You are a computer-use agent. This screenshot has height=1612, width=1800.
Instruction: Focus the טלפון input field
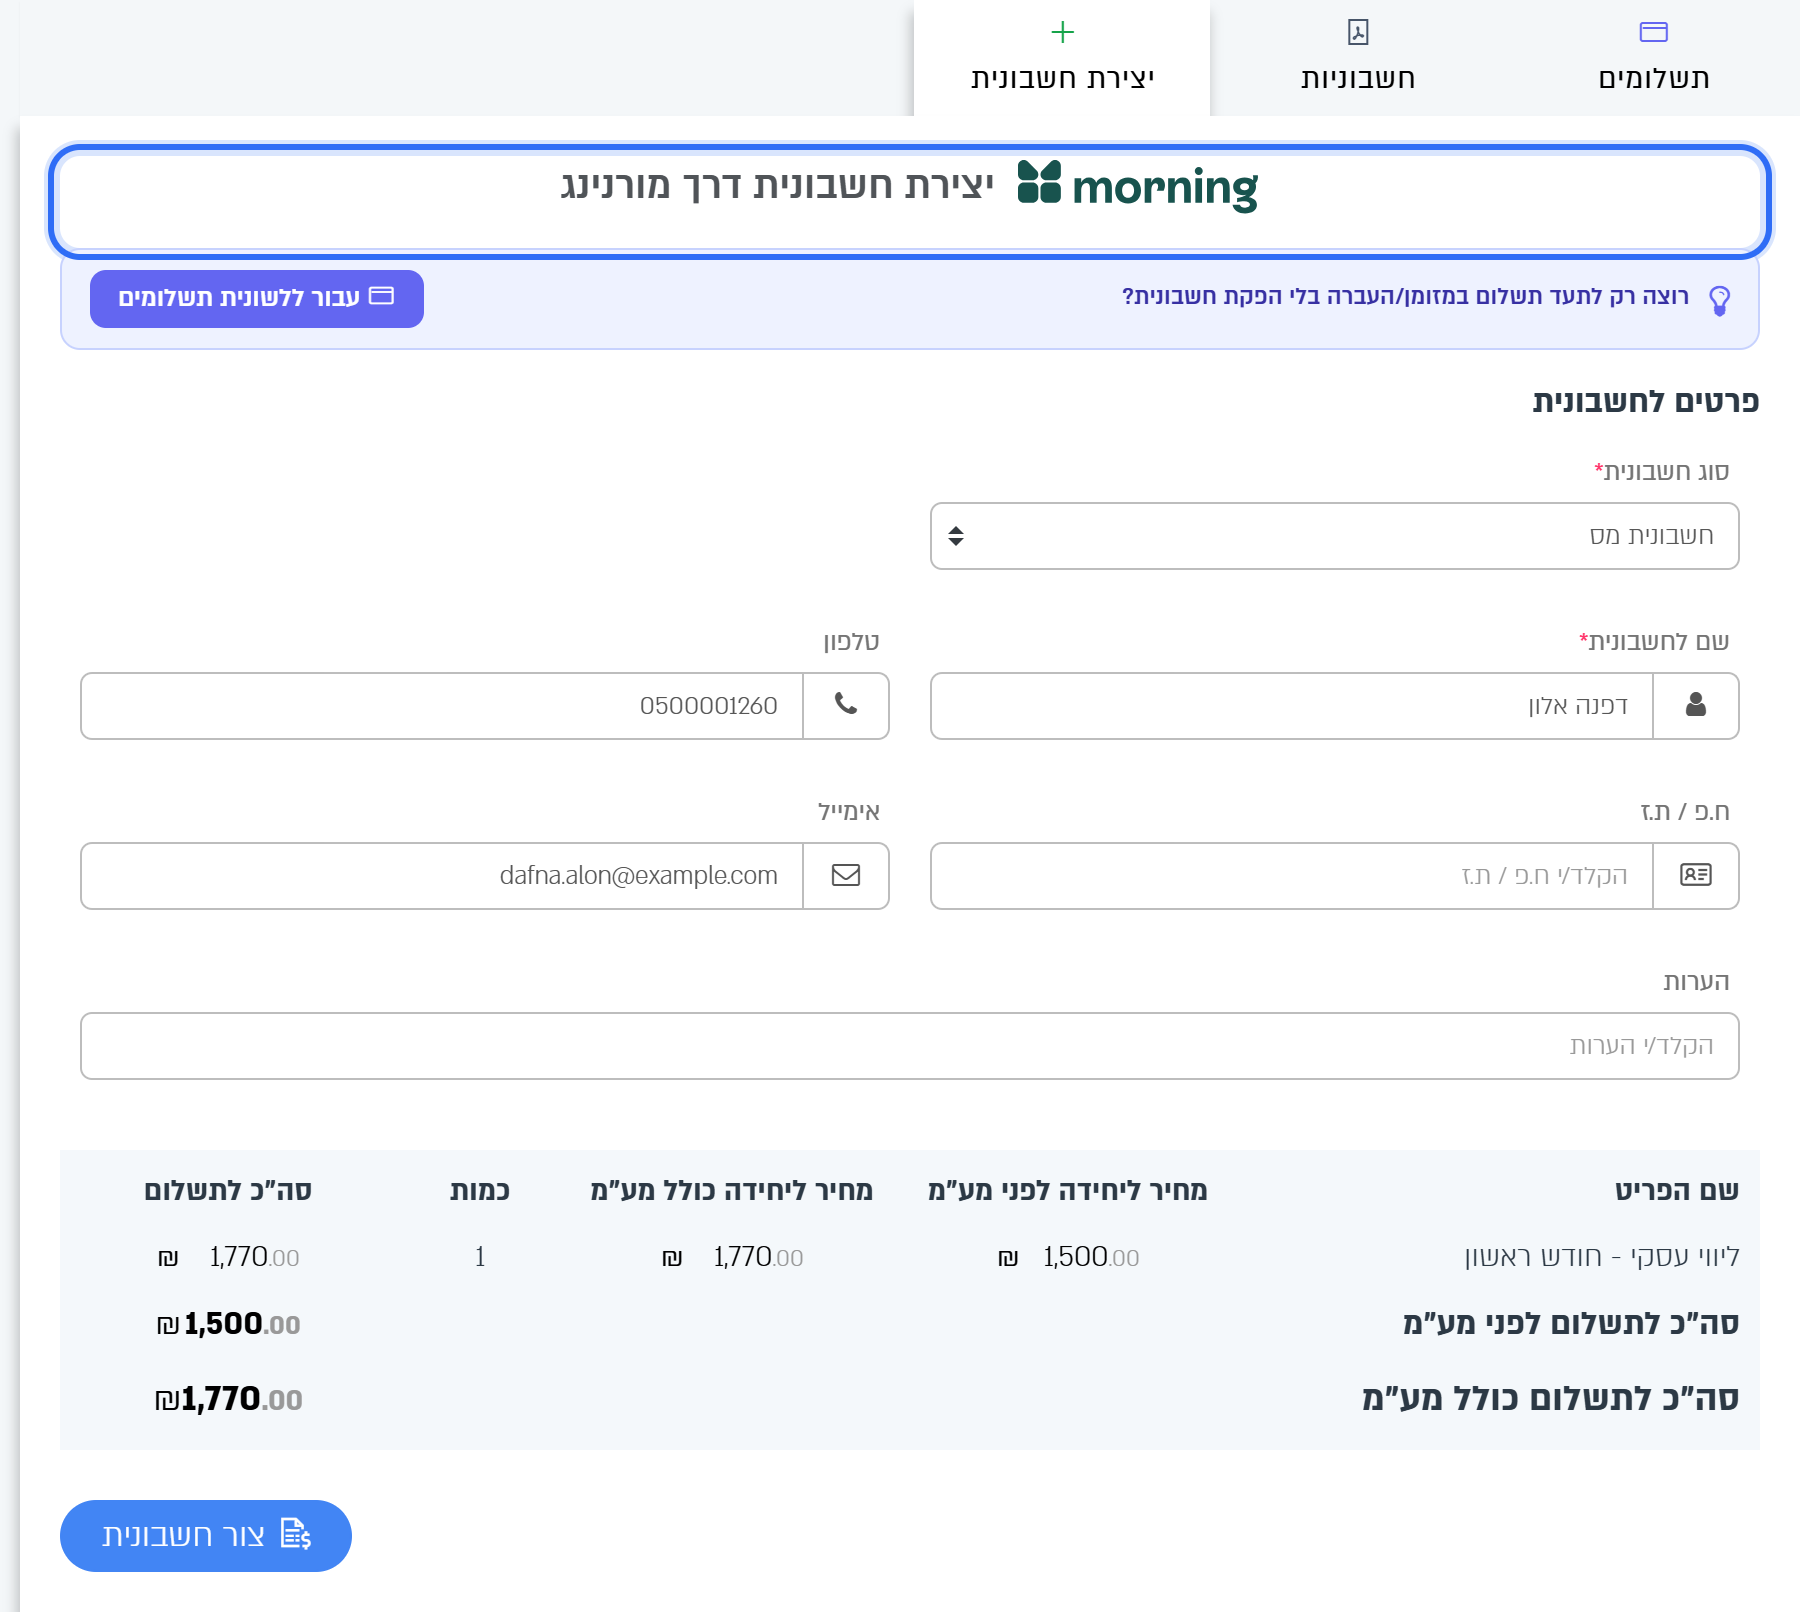[442, 706]
